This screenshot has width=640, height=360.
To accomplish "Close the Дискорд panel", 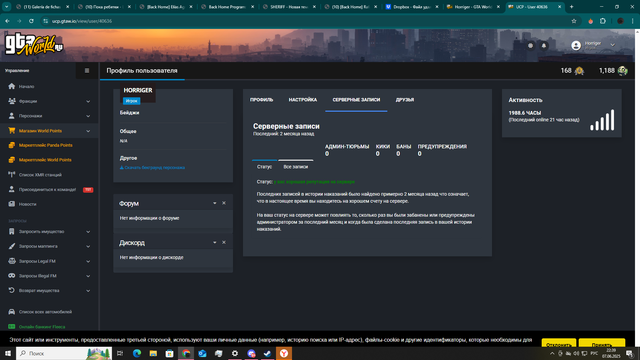I will tap(224, 242).
